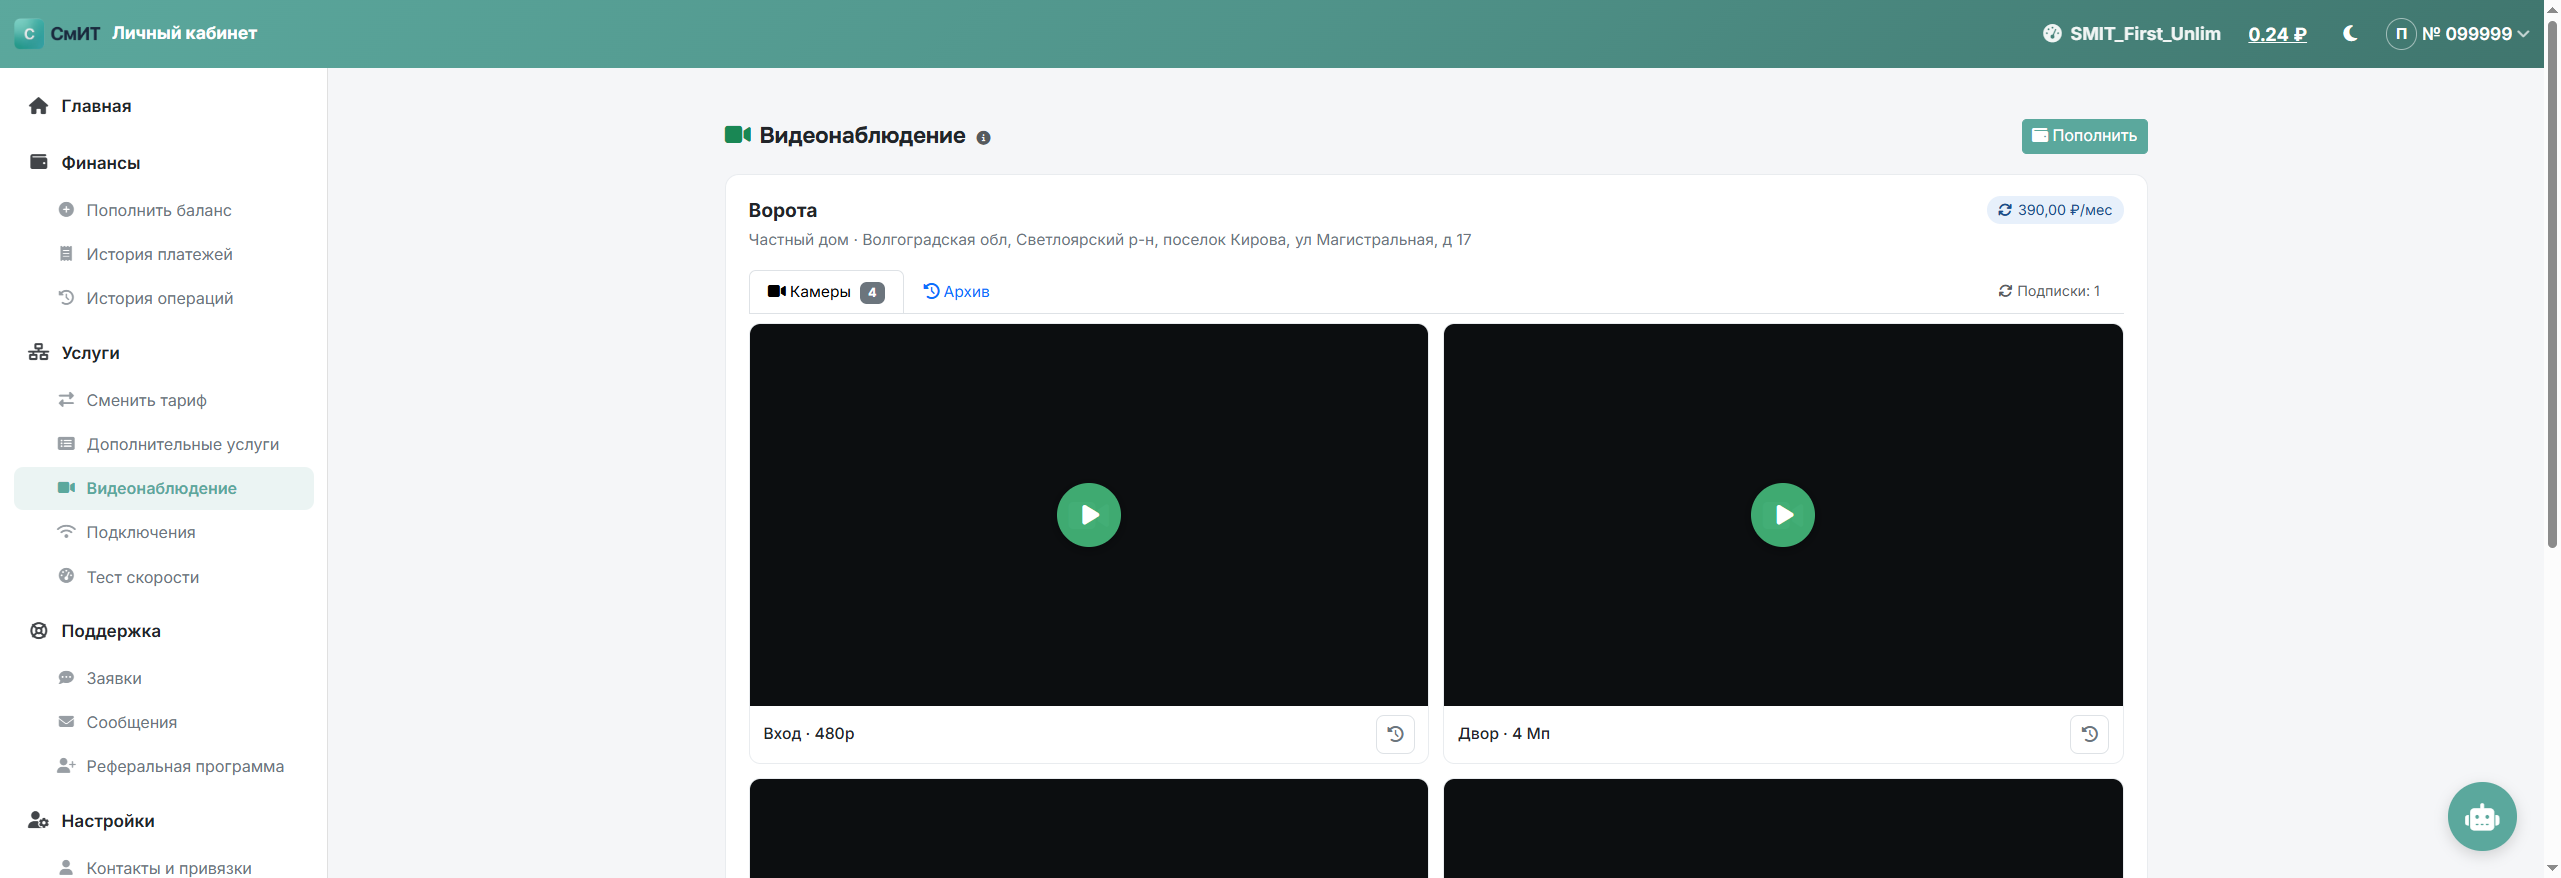The width and height of the screenshot is (2561, 878).
Task: Click the Пополнить button
Action: [x=2084, y=136]
